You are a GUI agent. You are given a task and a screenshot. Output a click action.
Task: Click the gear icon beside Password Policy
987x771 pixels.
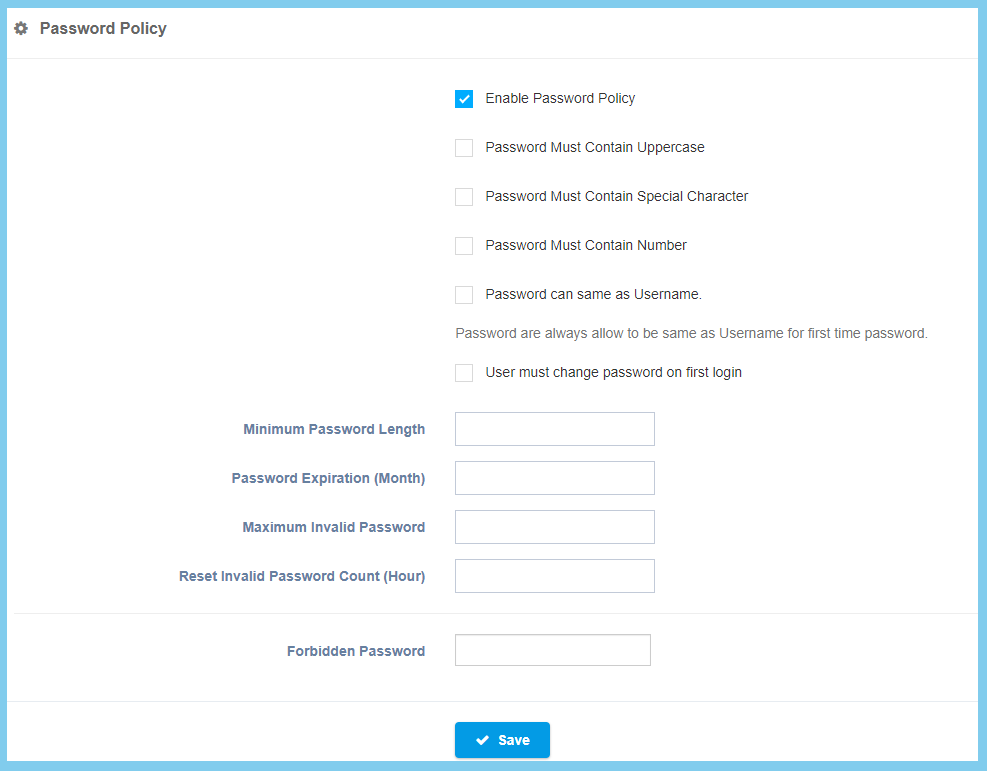pyautogui.click(x=21, y=29)
